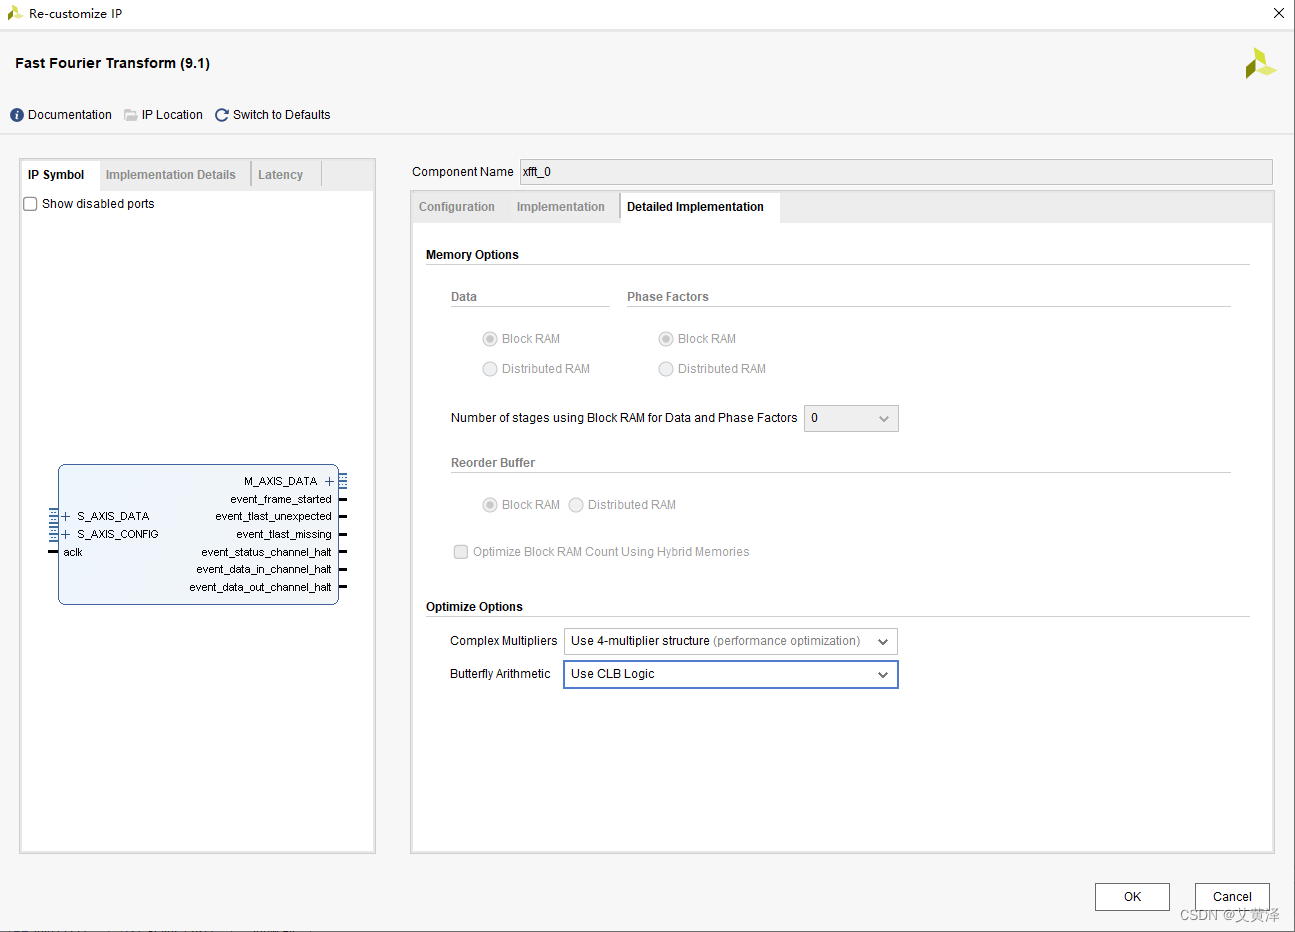The image size is (1295, 932).
Task: Click the Xilinx logo at top right
Action: (x=1260, y=63)
